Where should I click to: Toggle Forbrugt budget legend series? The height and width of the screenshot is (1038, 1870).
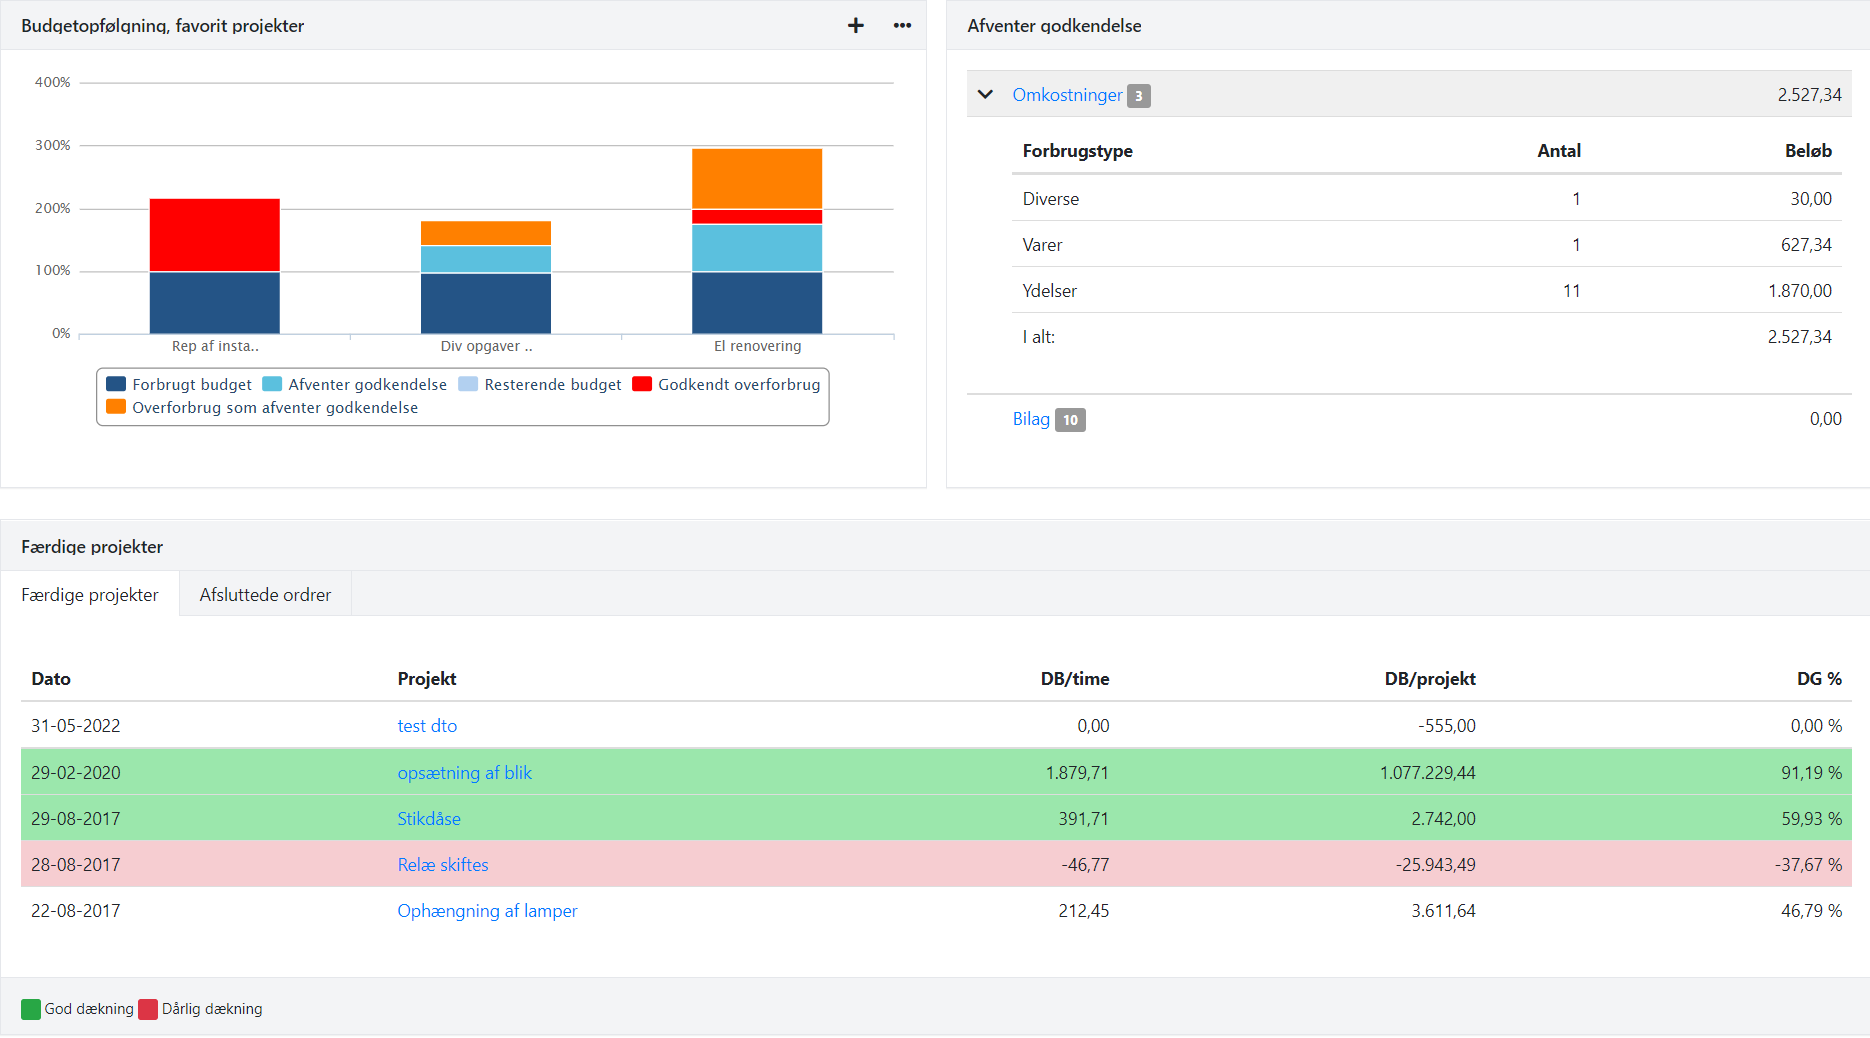click(180, 385)
